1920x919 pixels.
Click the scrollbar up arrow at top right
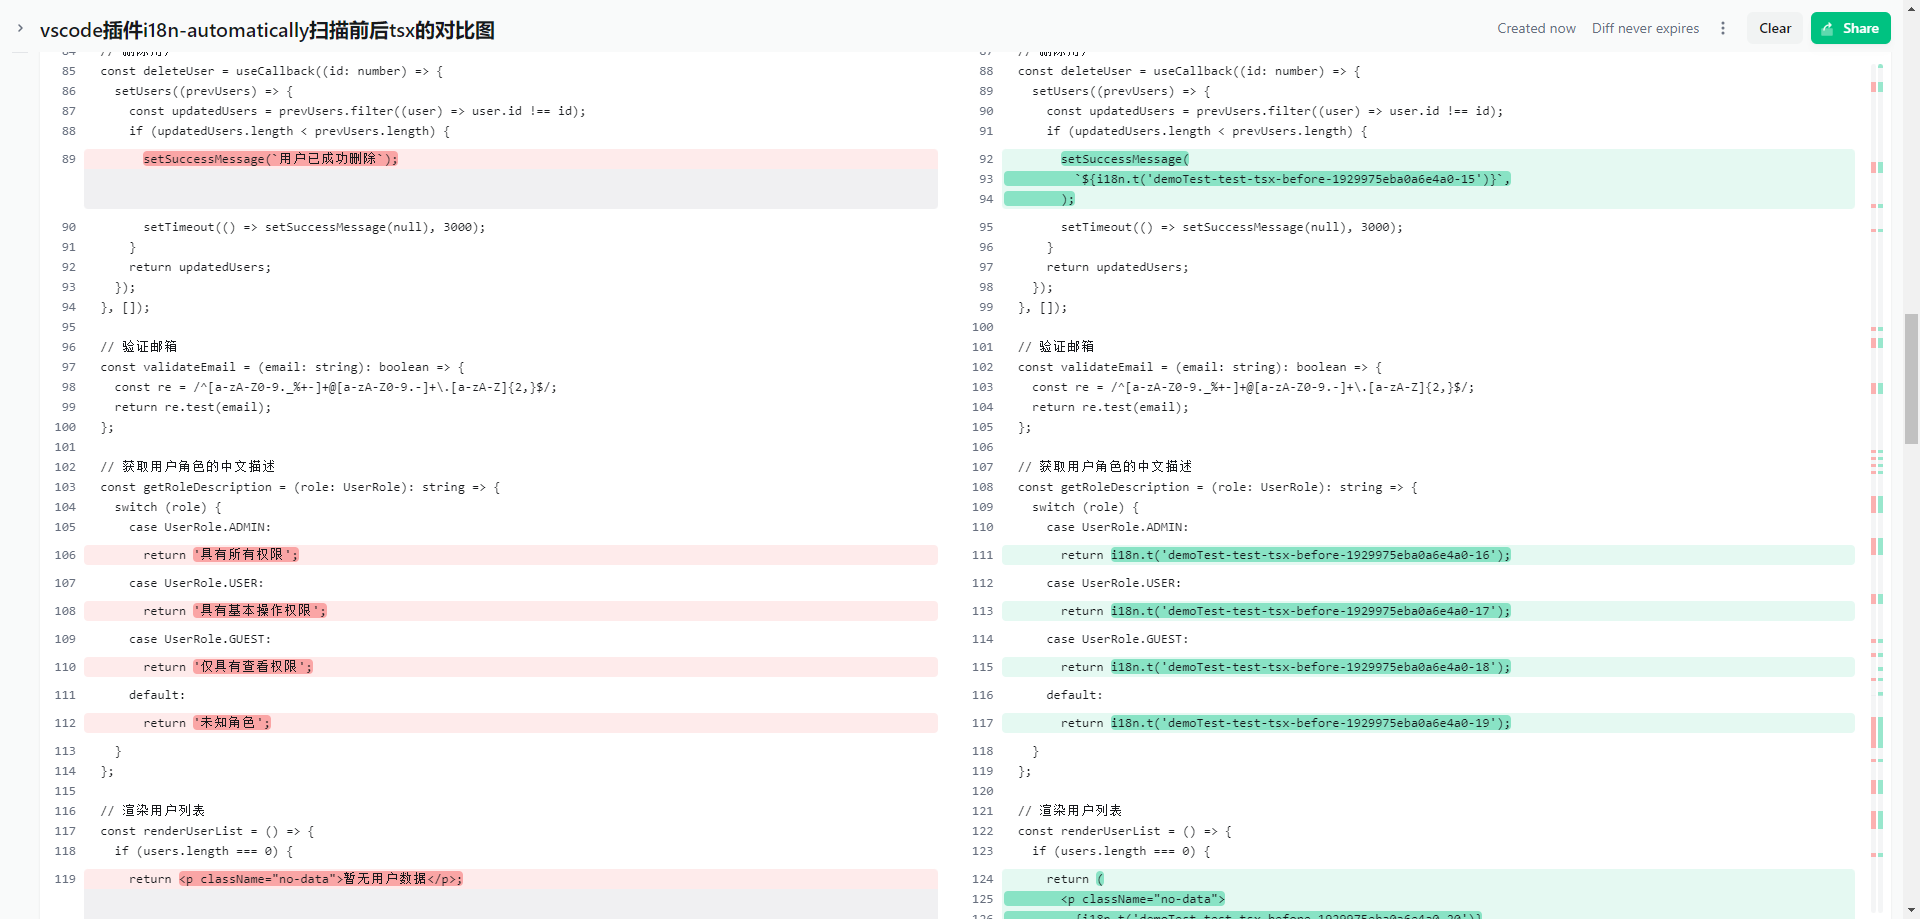click(x=1911, y=6)
